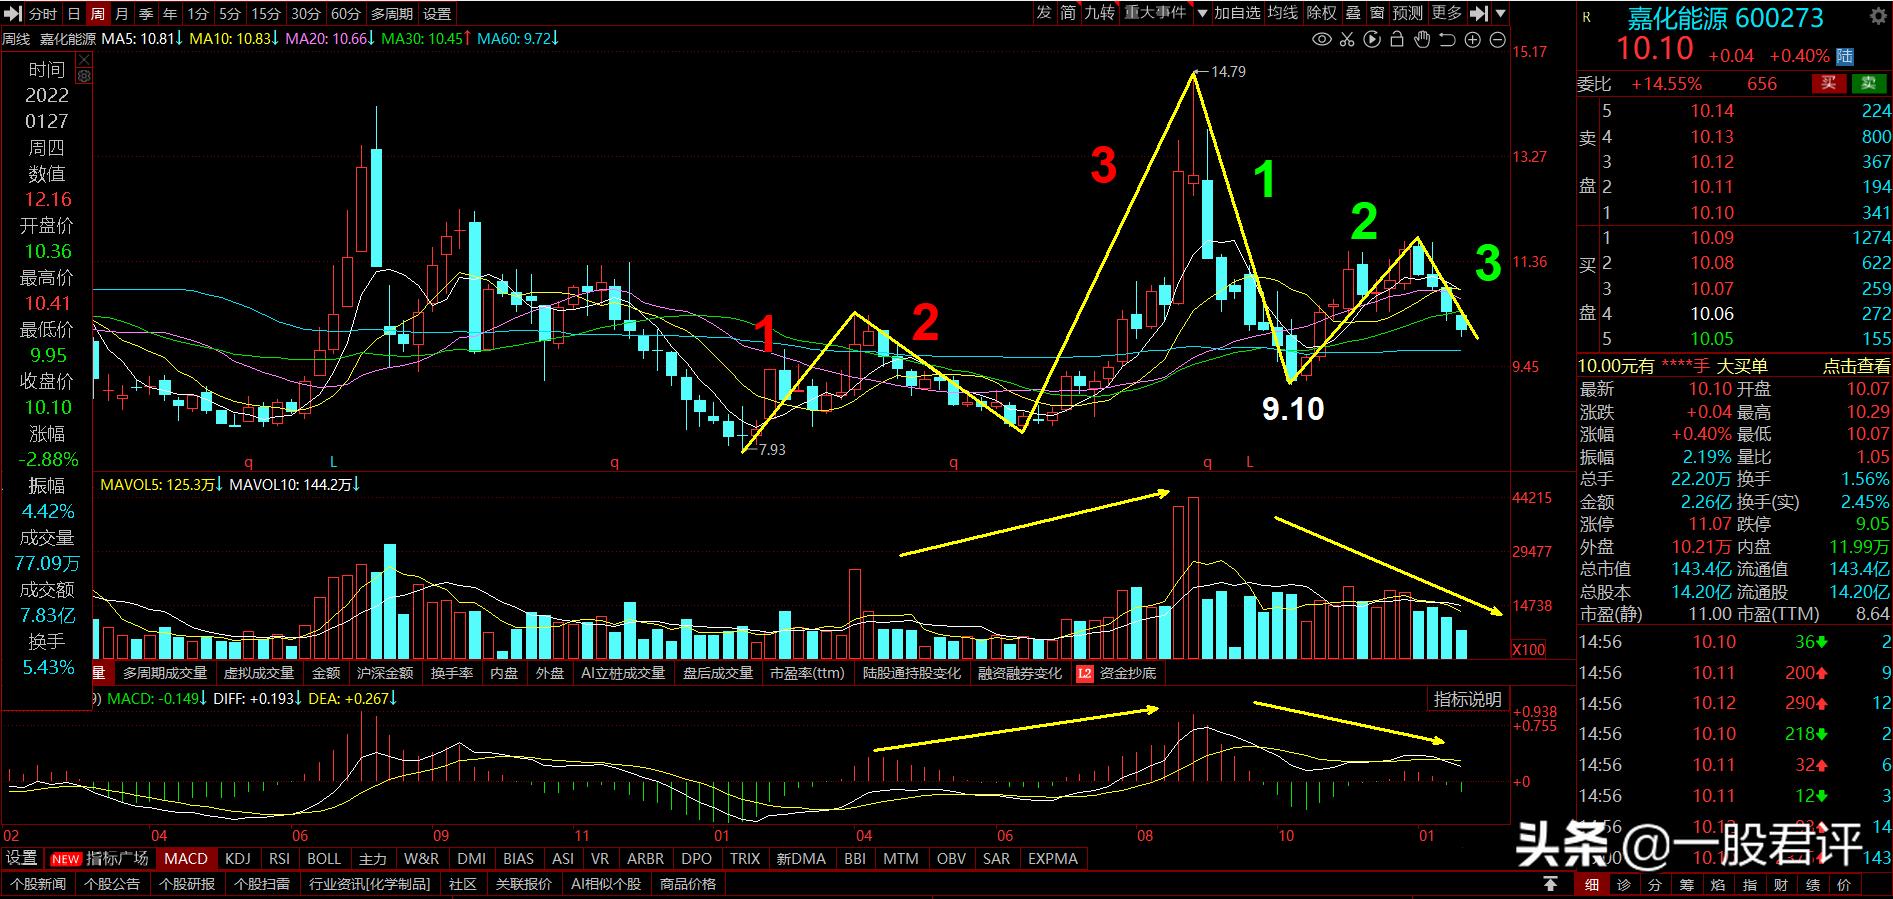Image resolution: width=1893 pixels, height=899 pixels.
Task: Click the 发 toolbar button
Action: (x=1044, y=13)
